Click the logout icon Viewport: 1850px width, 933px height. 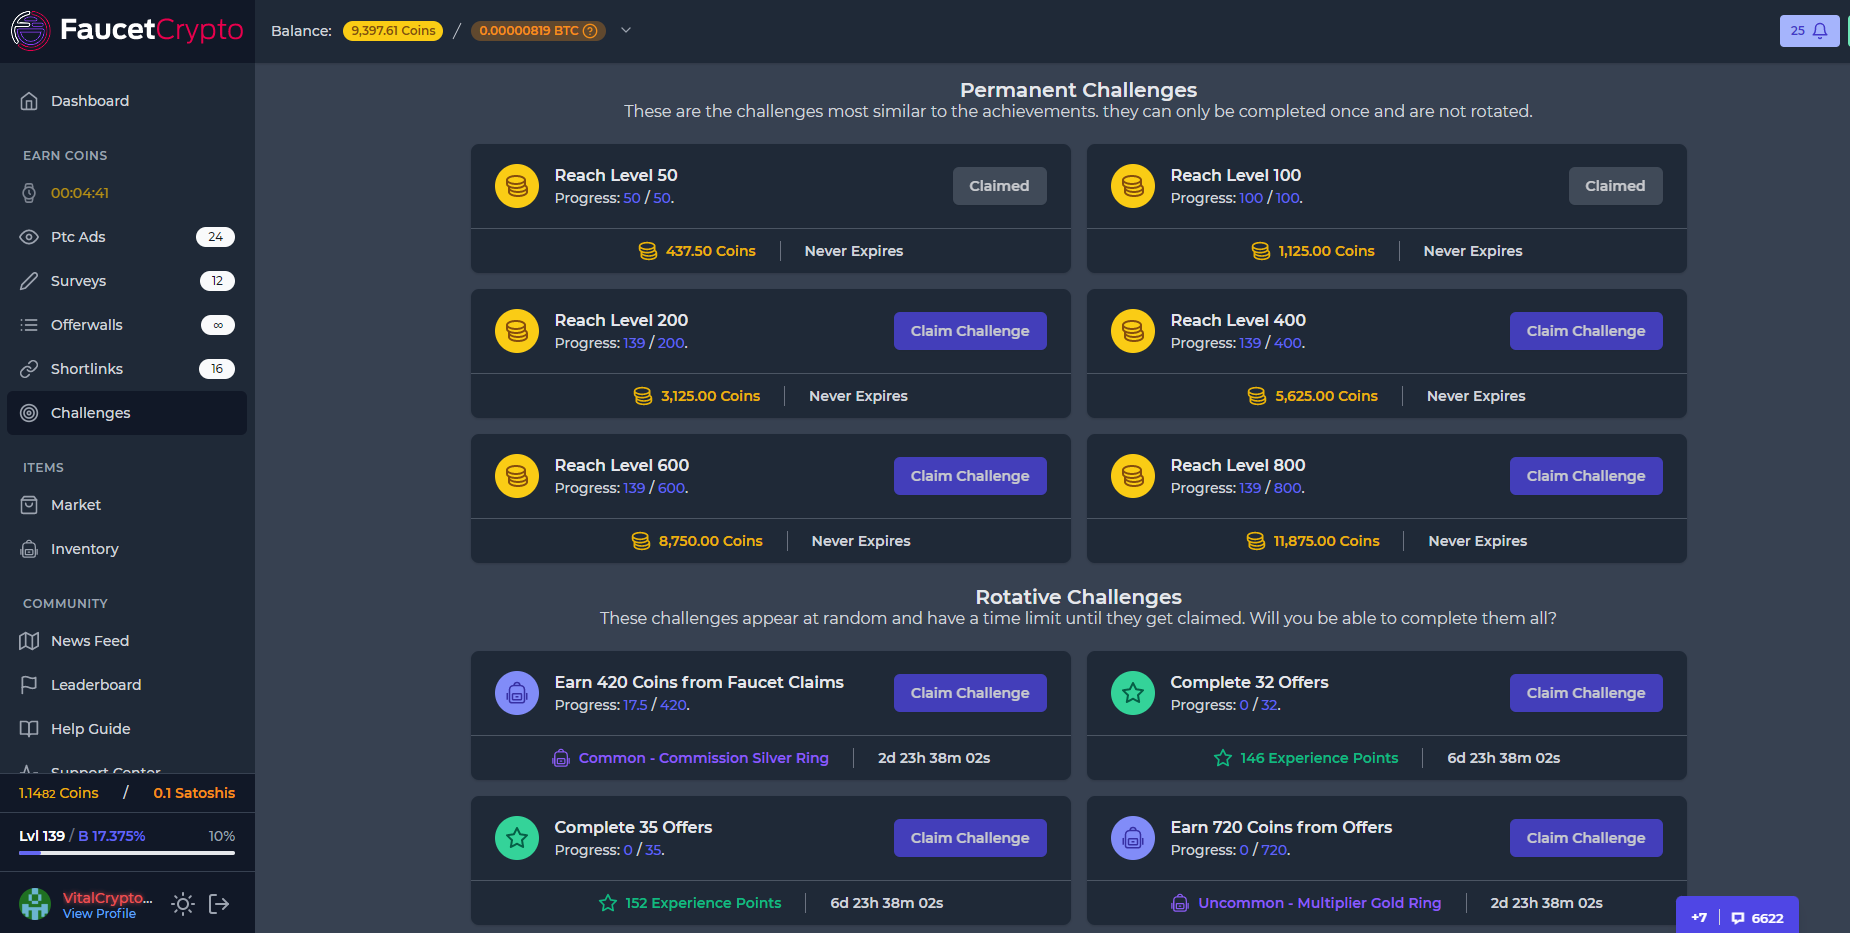[219, 904]
